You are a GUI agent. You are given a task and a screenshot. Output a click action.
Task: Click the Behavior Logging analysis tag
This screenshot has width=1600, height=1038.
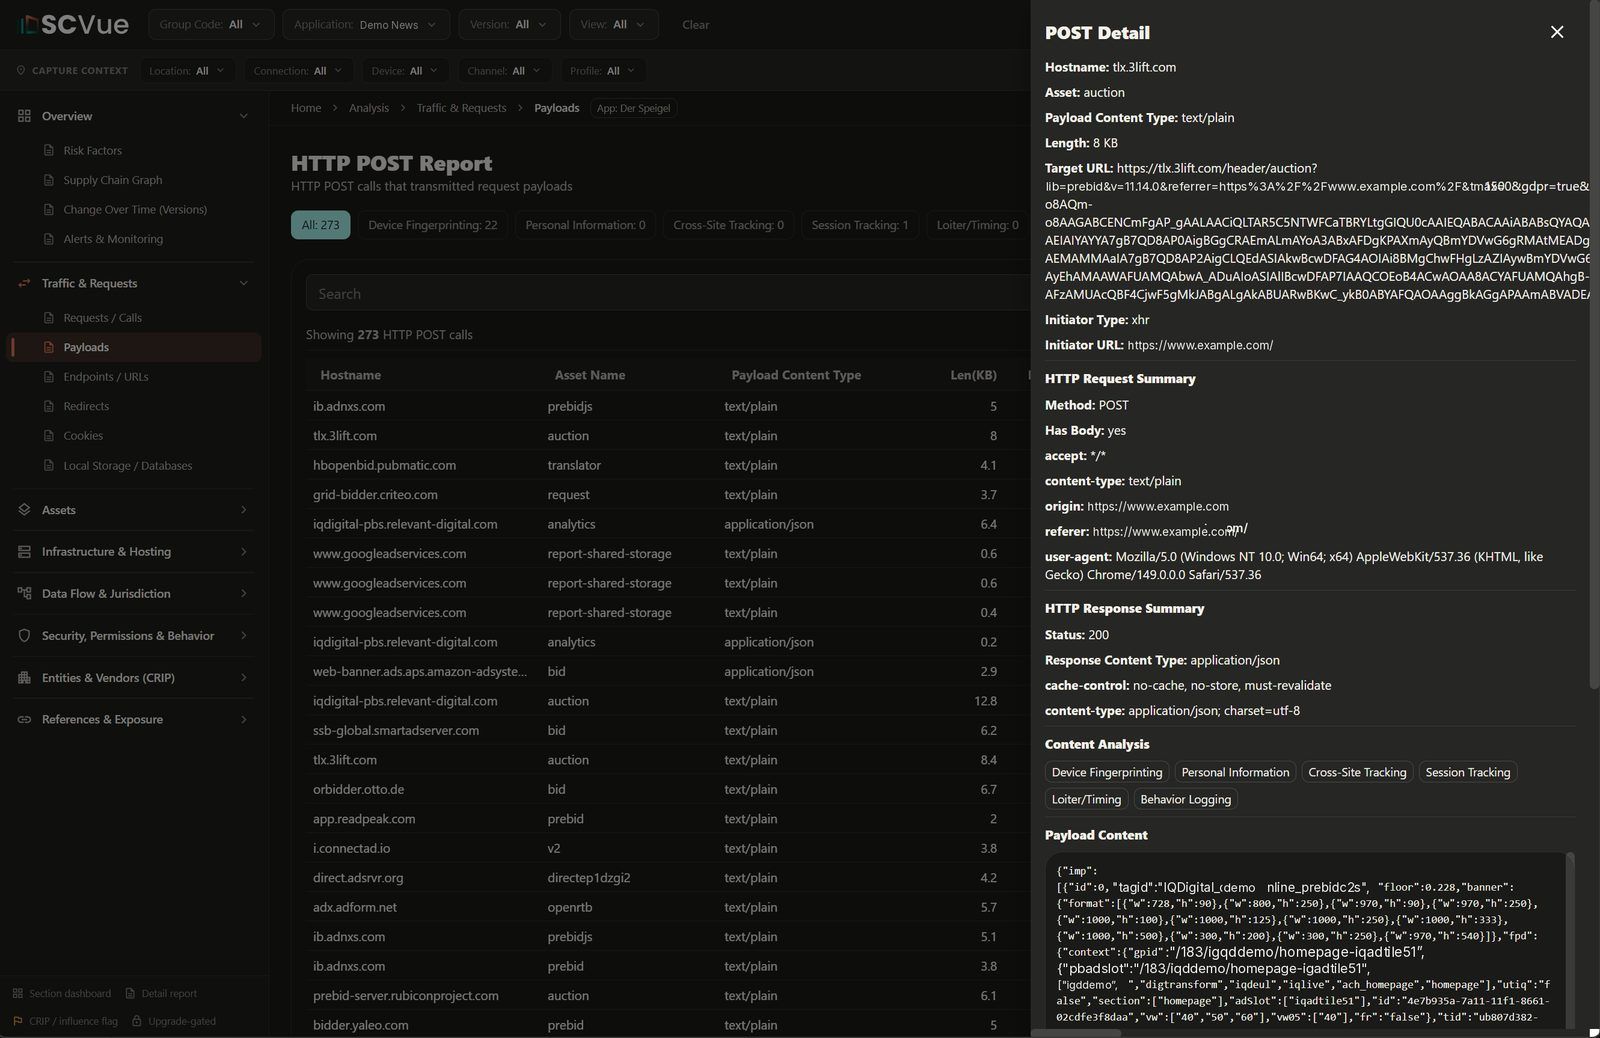(1185, 799)
